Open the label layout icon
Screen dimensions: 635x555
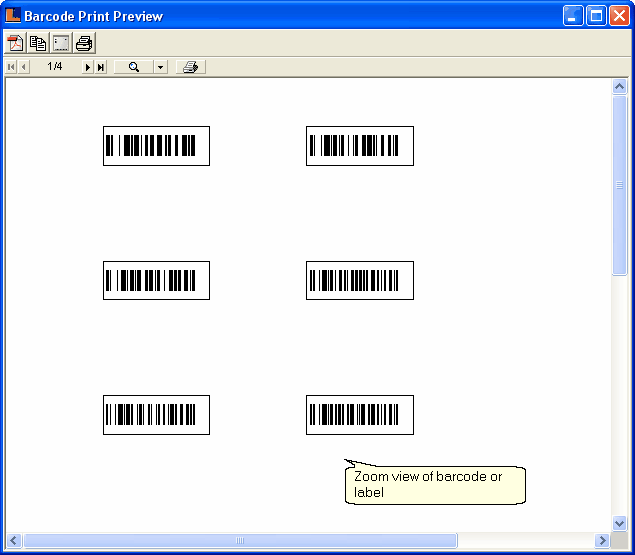pos(61,43)
